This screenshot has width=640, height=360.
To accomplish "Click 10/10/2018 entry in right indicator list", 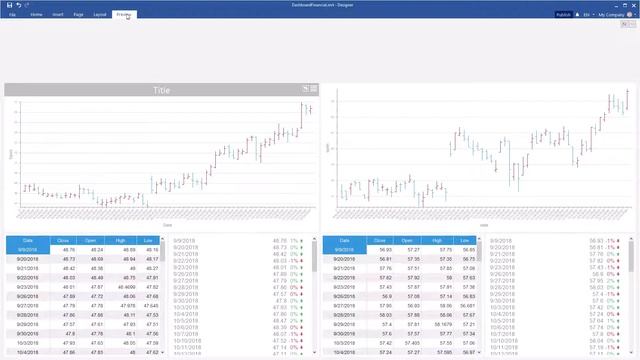I will coord(555,341).
